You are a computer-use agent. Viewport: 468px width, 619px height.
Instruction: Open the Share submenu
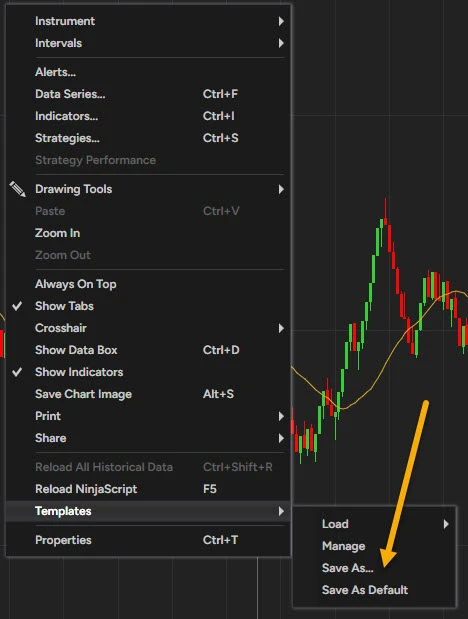pyautogui.click(x=149, y=438)
